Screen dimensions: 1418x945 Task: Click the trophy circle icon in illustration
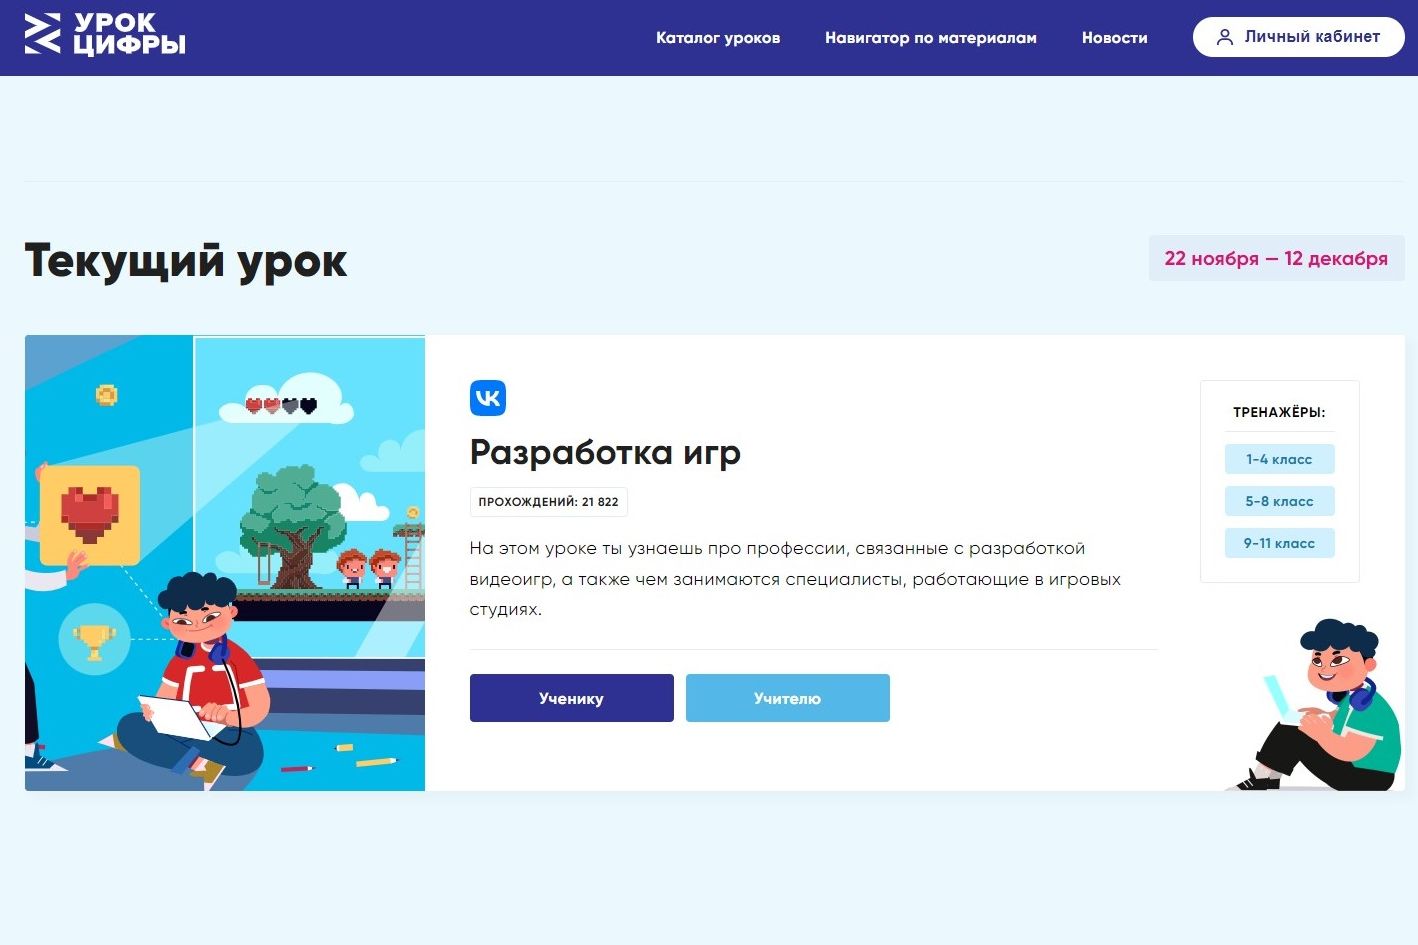coord(94,640)
